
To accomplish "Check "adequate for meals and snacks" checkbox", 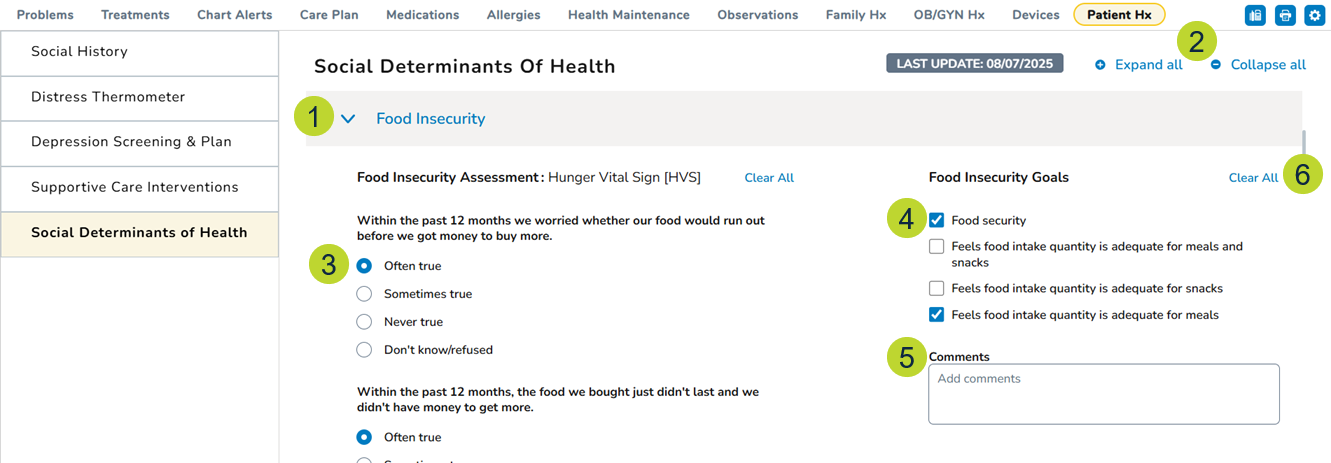I will coord(937,246).
